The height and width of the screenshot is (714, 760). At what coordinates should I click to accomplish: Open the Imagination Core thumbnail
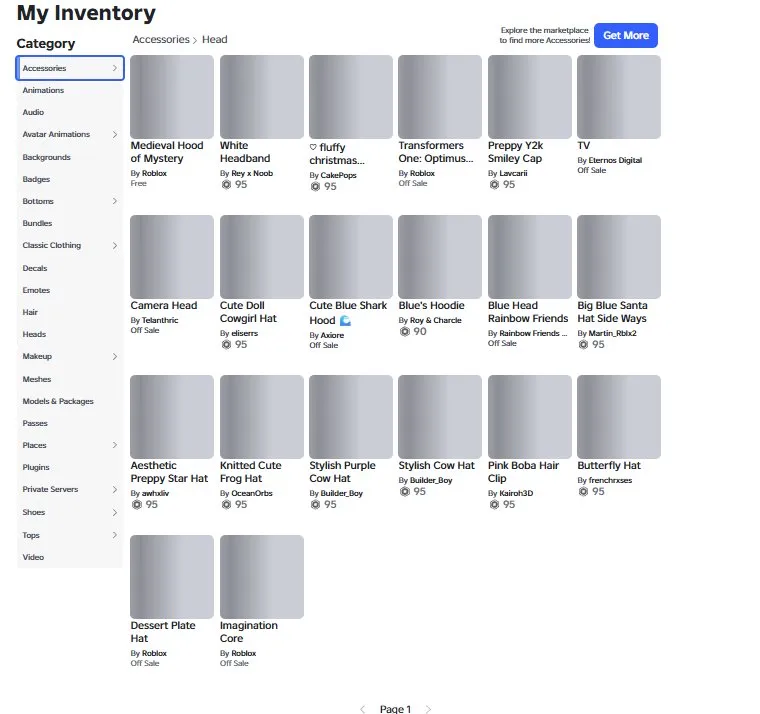point(262,576)
